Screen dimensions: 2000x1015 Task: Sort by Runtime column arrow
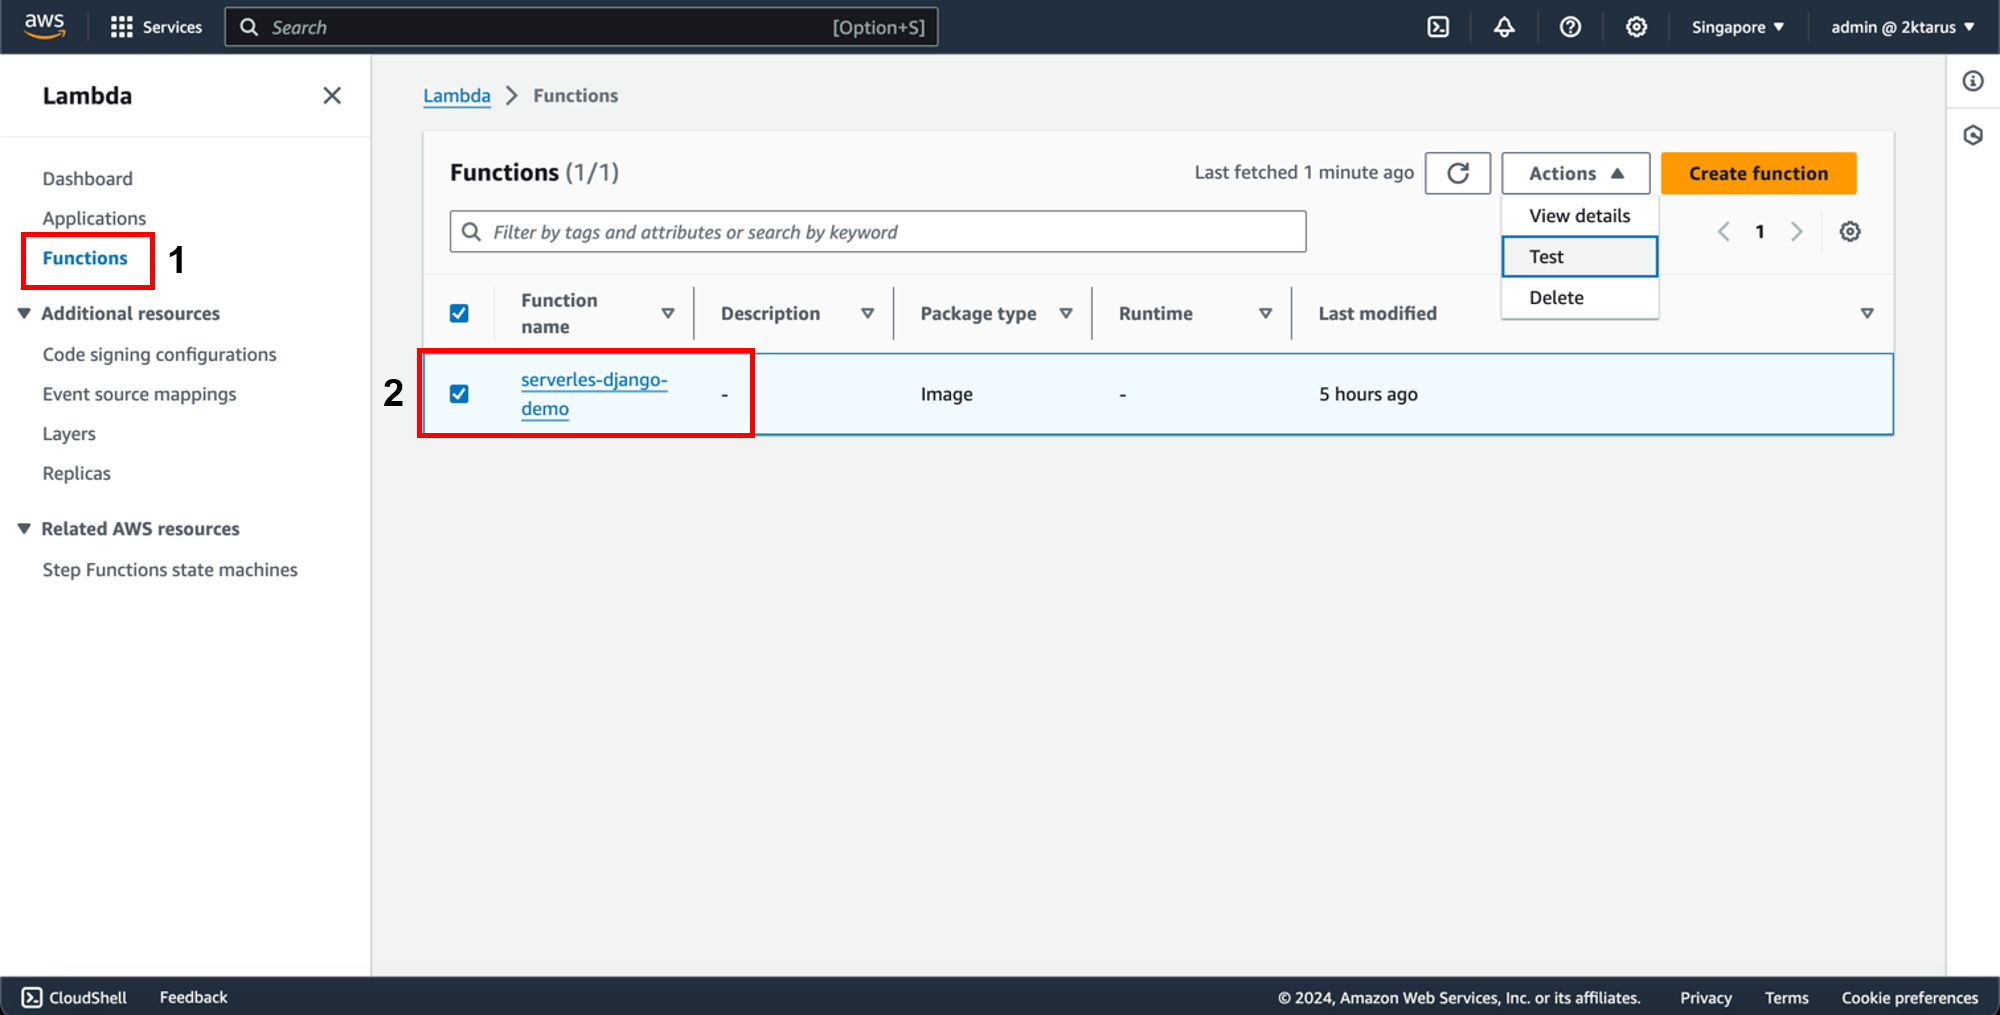[1266, 313]
